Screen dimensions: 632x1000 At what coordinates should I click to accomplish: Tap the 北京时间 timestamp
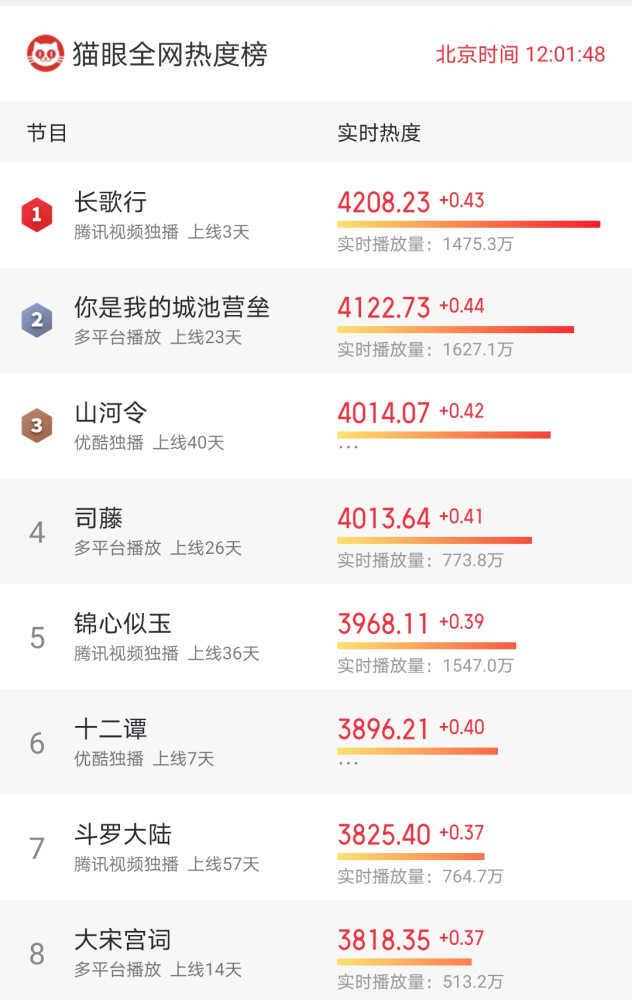(x=520, y=54)
